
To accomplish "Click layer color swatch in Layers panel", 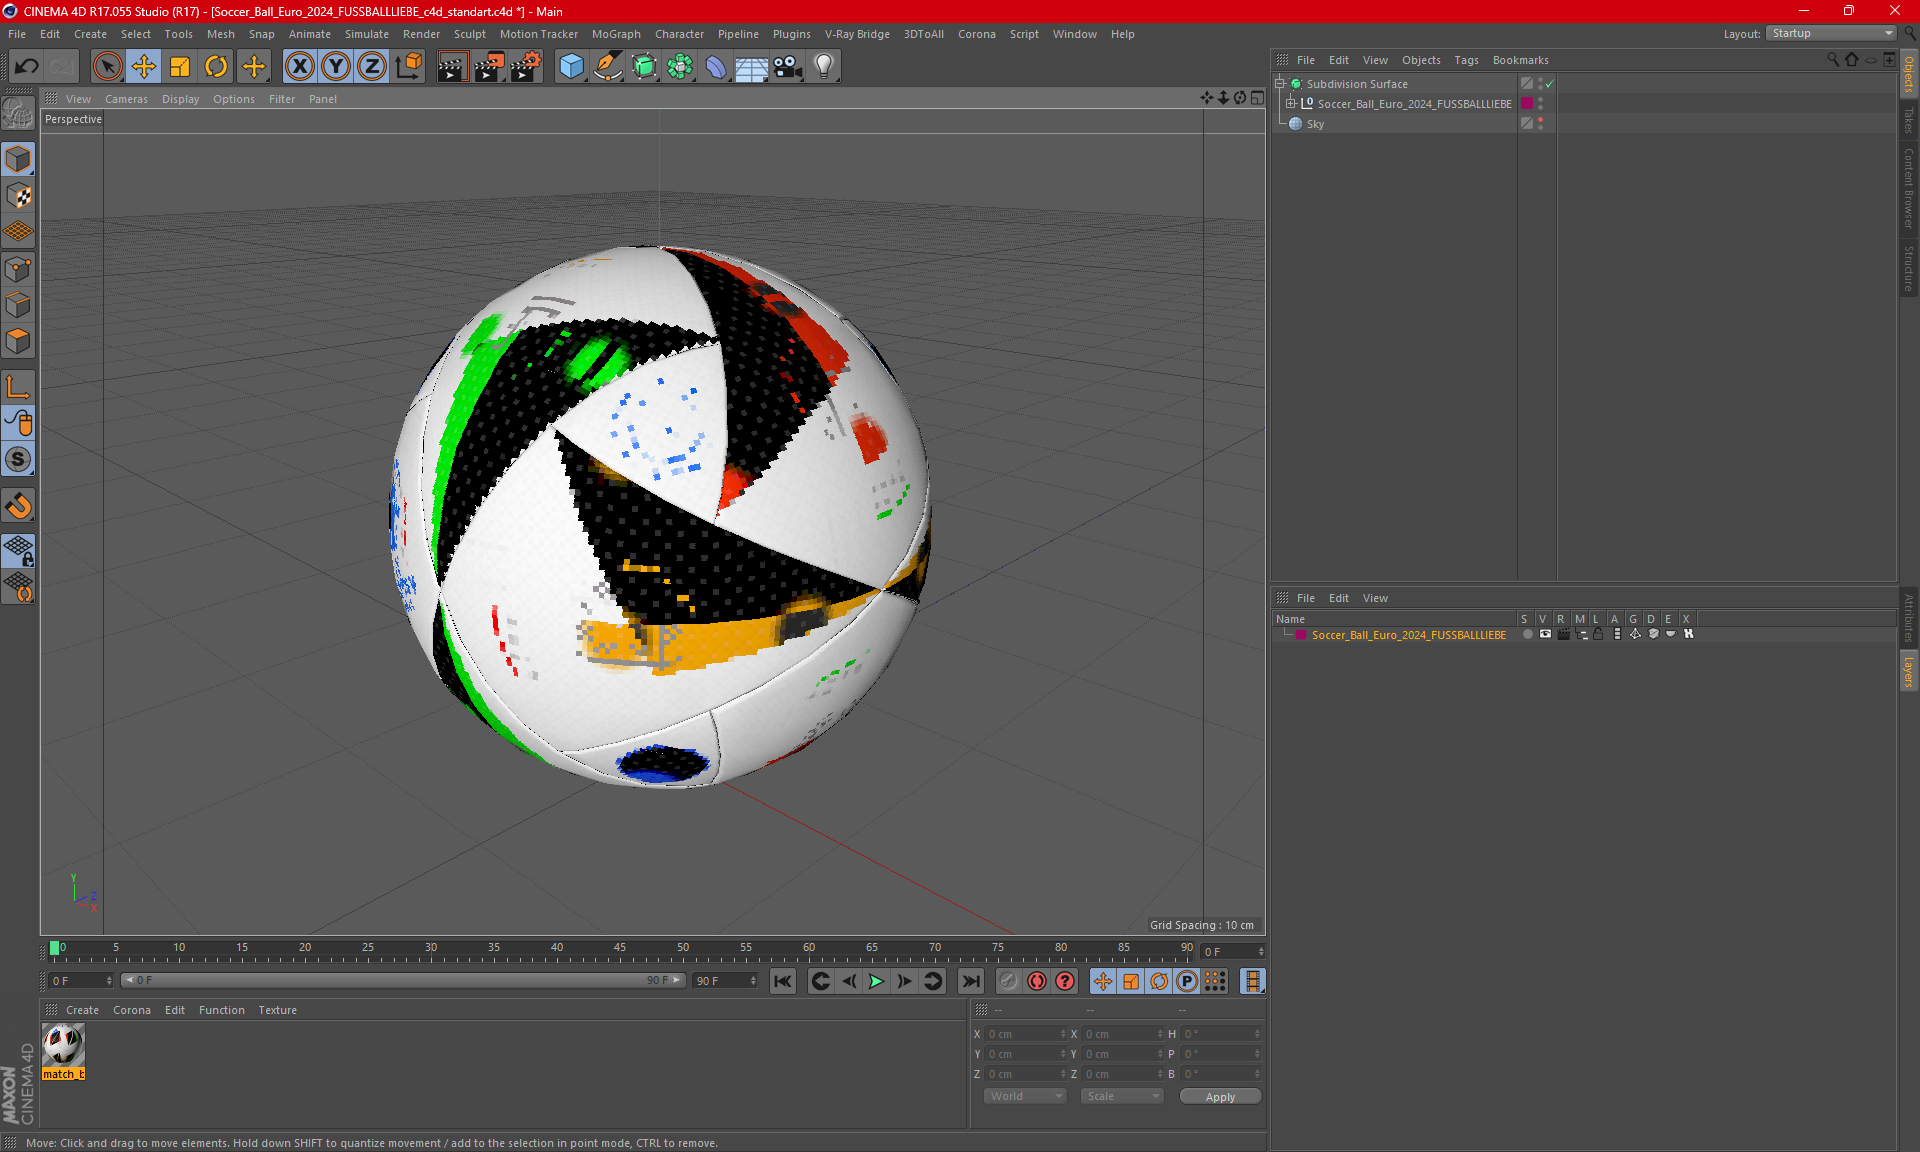I will coord(1301,635).
